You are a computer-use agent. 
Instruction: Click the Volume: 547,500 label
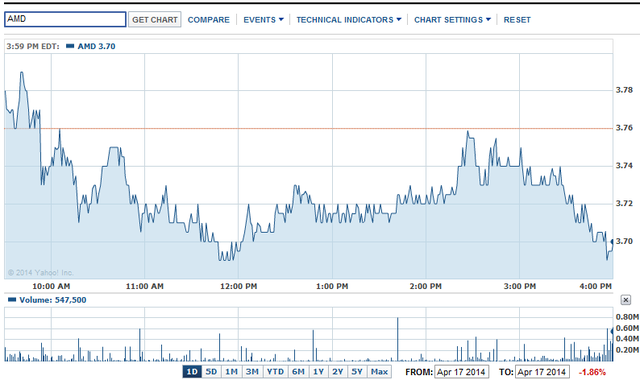[53, 300]
